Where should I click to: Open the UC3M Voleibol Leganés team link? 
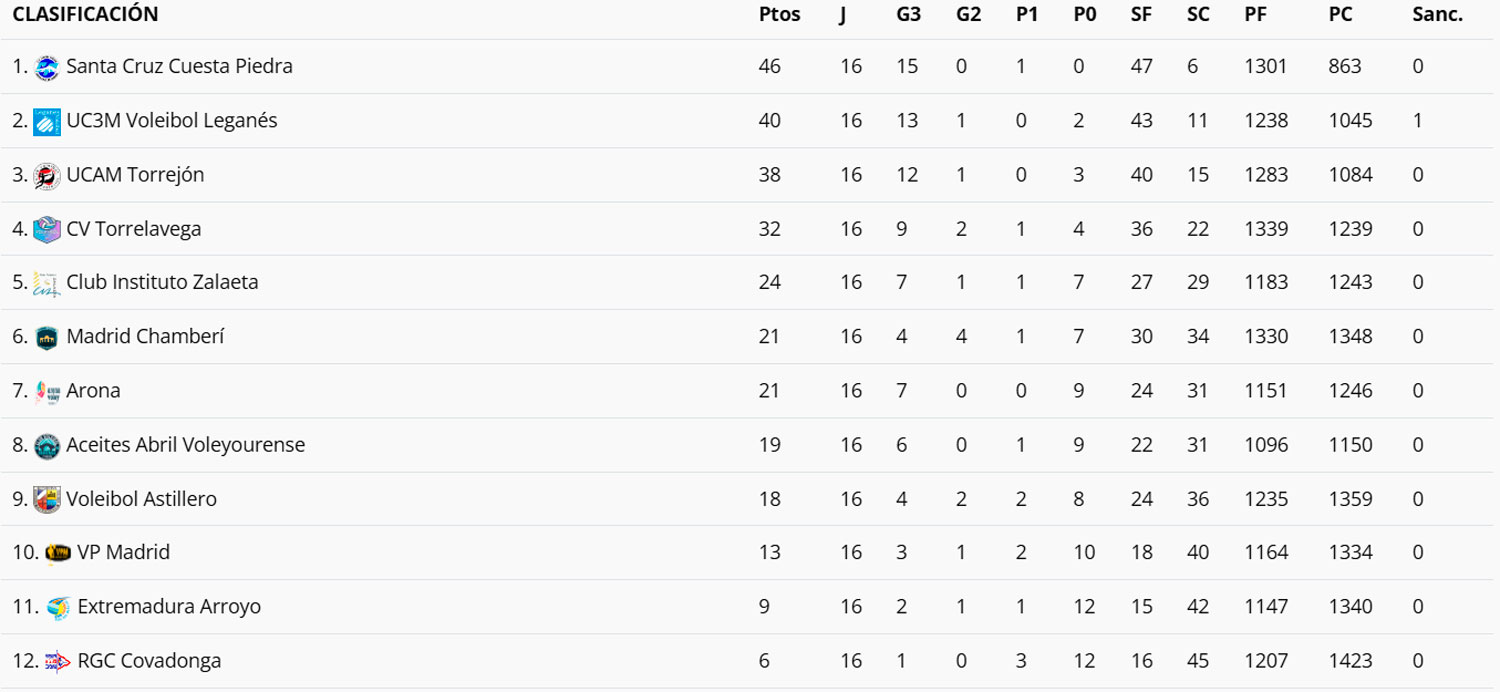pos(171,121)
